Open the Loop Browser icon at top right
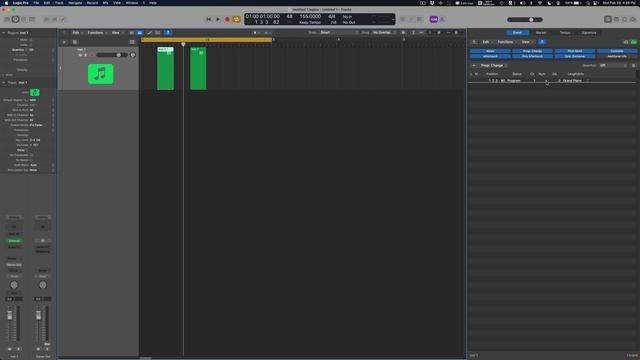This screenshot has height=360, width=640. (x=624, y=19)
